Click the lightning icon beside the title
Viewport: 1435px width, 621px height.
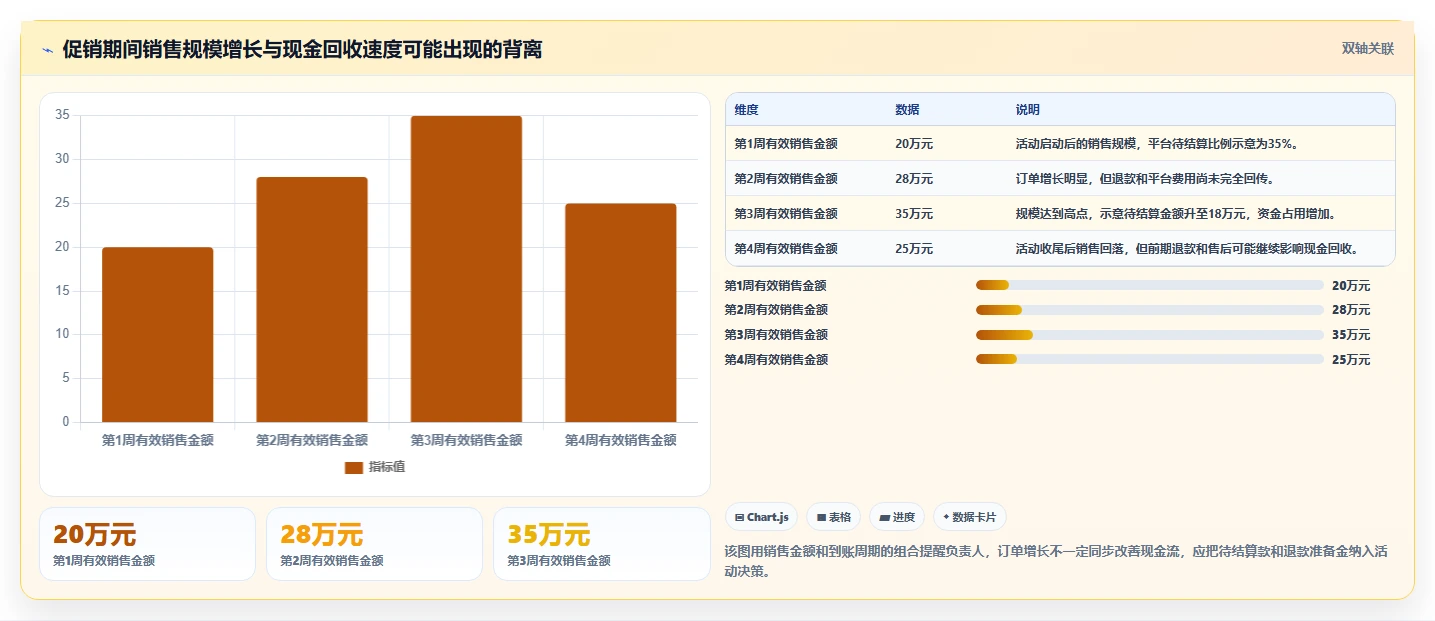pyautogui.click(x=47, y=50)
